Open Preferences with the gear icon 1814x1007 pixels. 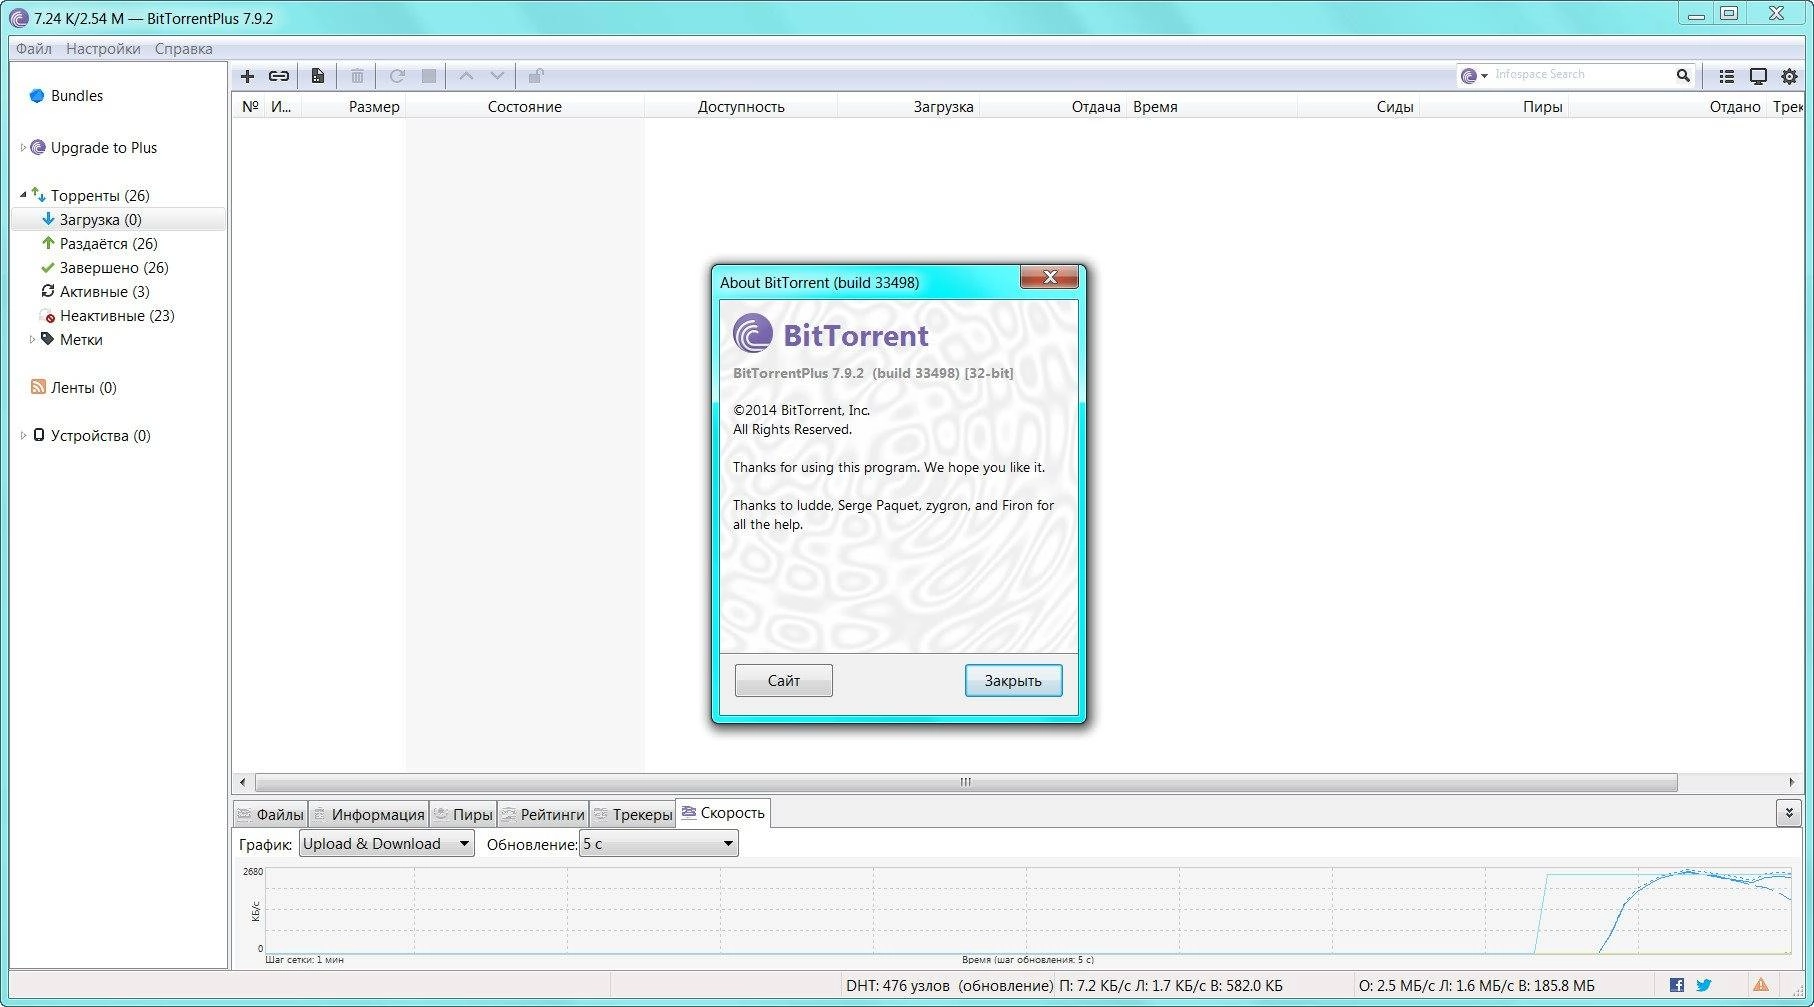click(1790, 76)
